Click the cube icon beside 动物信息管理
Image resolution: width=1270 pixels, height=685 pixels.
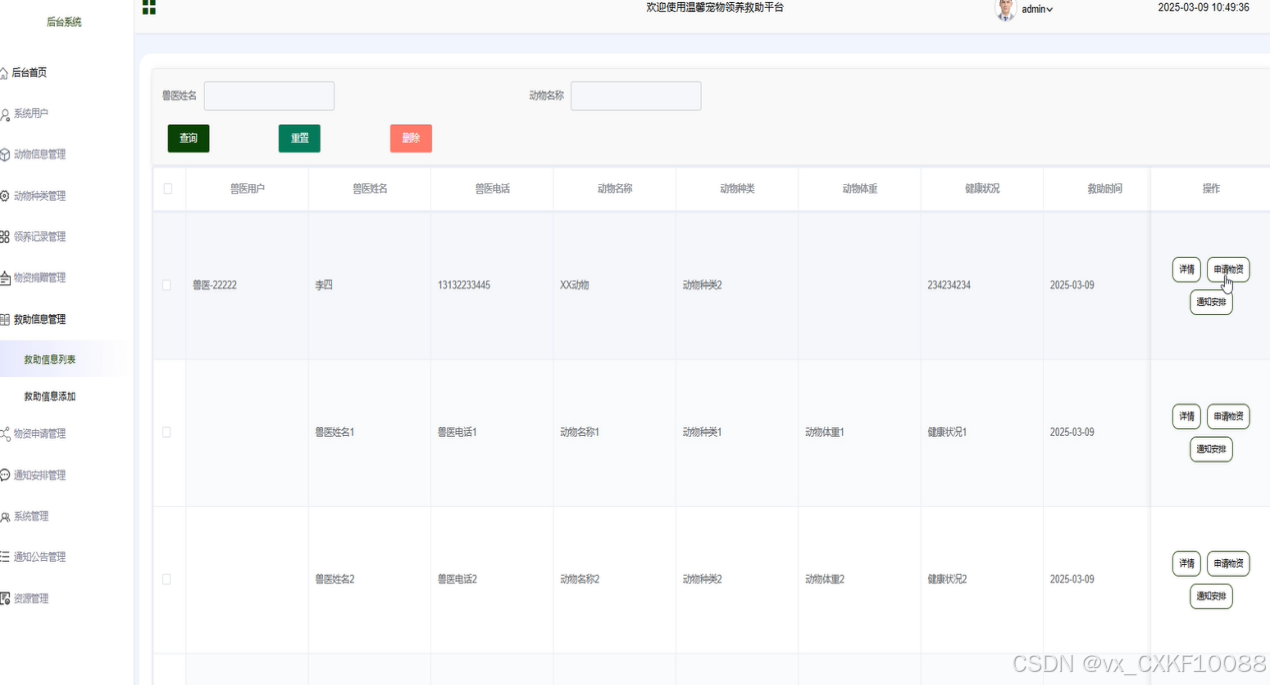coord(5,155)
